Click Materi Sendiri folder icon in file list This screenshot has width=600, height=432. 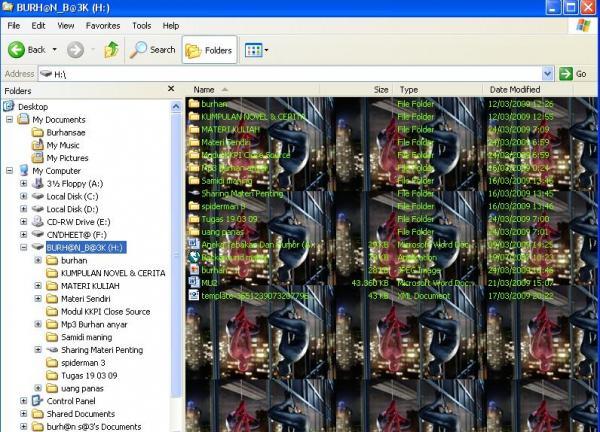194,142
